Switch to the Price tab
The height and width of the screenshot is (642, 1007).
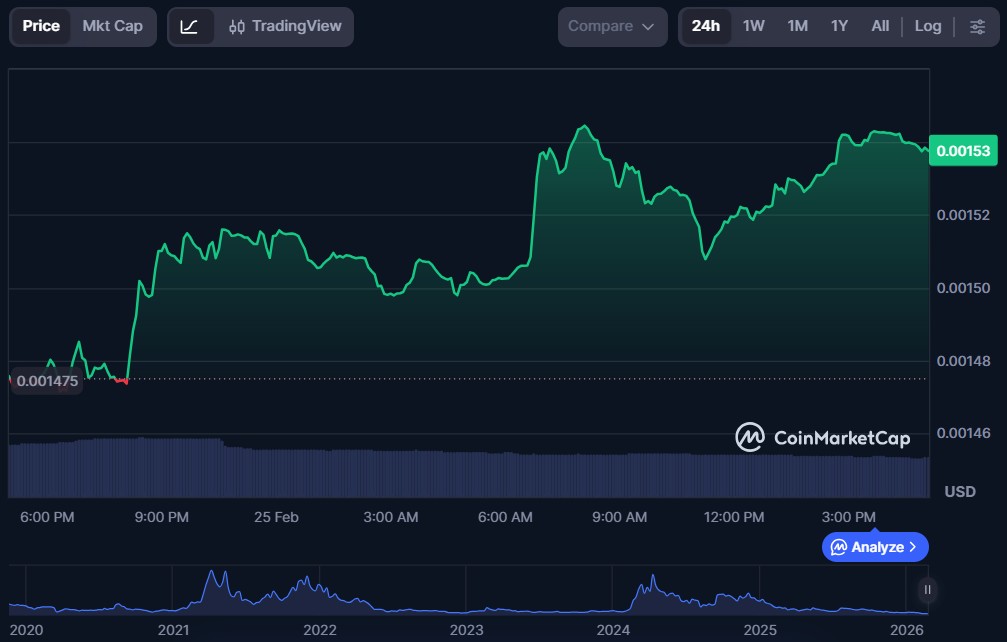[41, 26]
